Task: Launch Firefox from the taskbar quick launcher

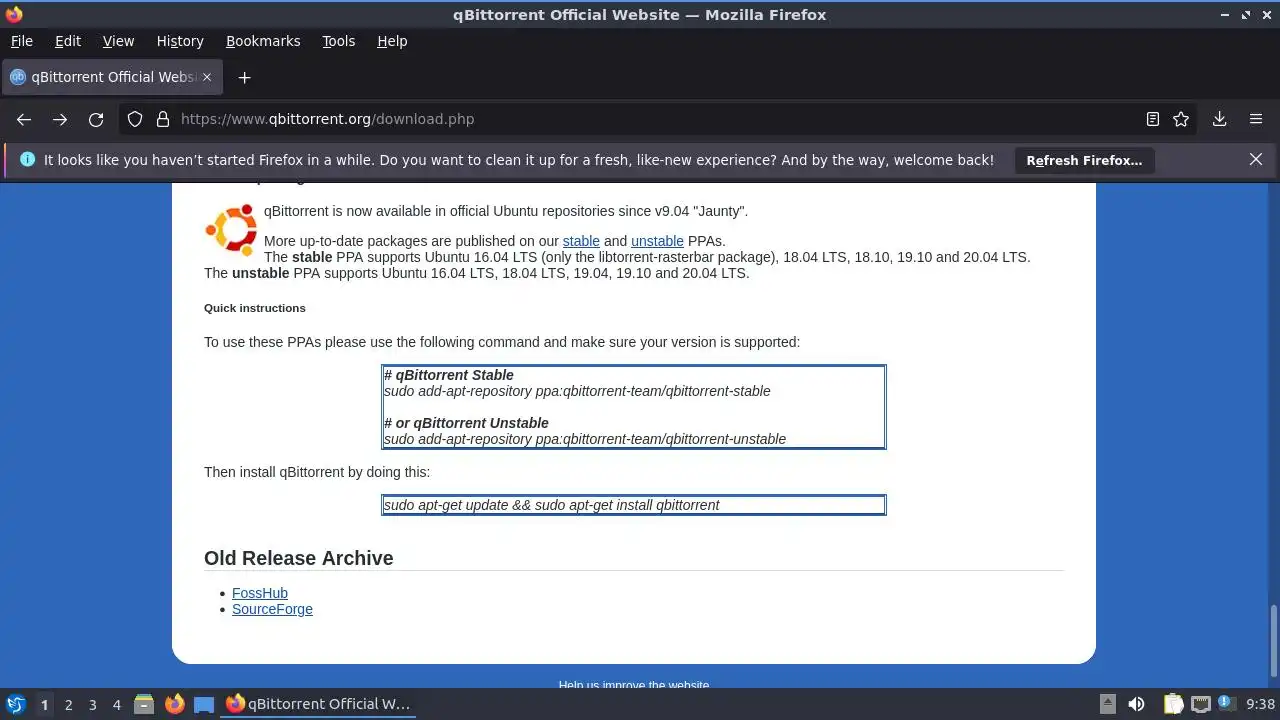Action: (174, 704)
